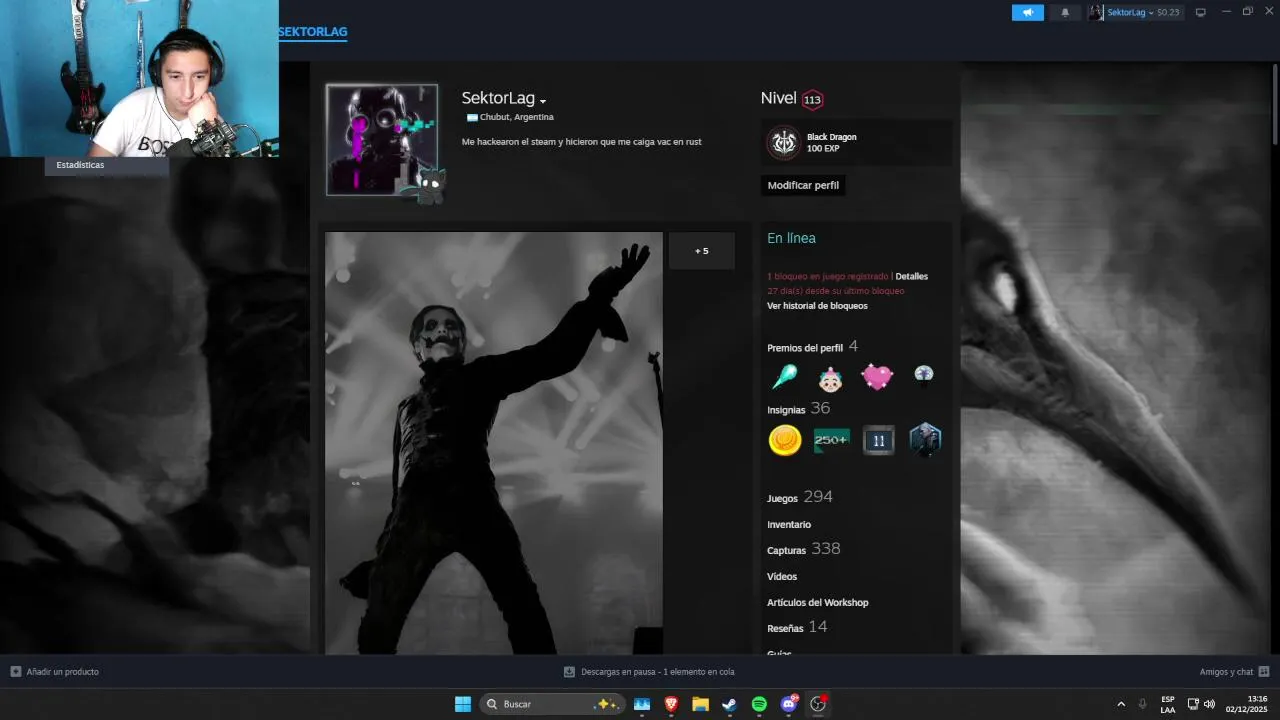
Task: Open the Steam announcements megaphone button
Action: pos(1027,12)
